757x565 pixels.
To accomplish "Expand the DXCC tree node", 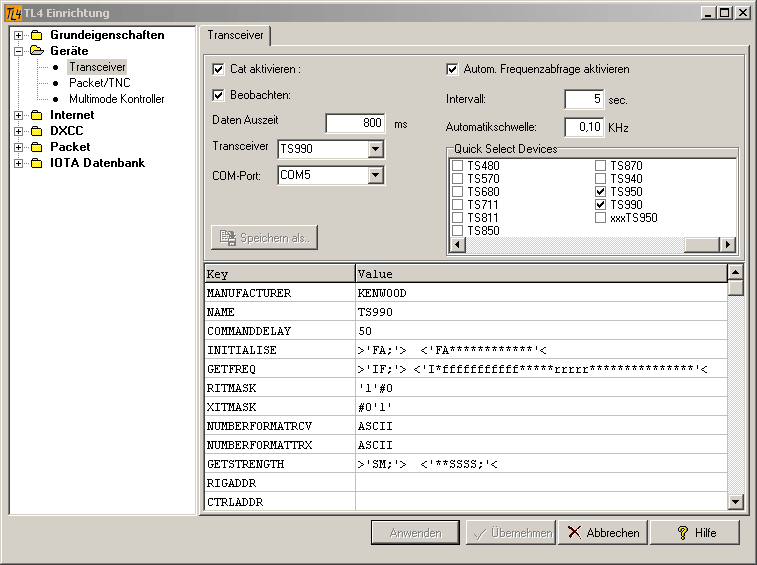I will coord(18,131).
